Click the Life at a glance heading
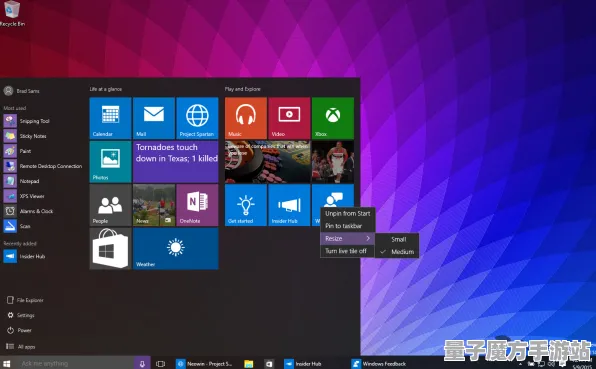 point(106,89)
